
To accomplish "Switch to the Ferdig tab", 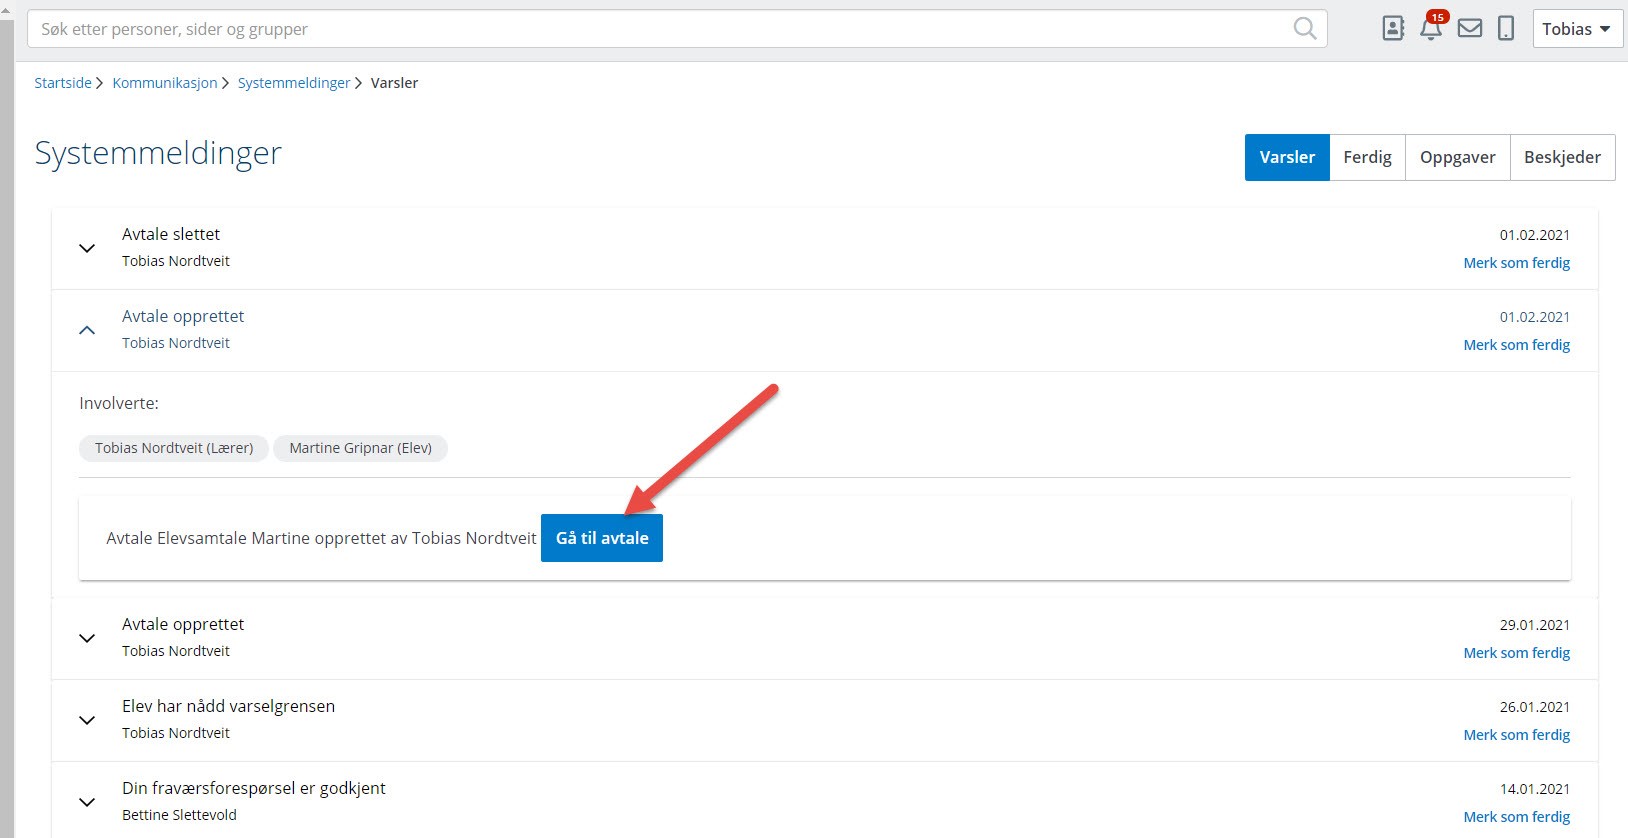I will (x=1367, y=157).
